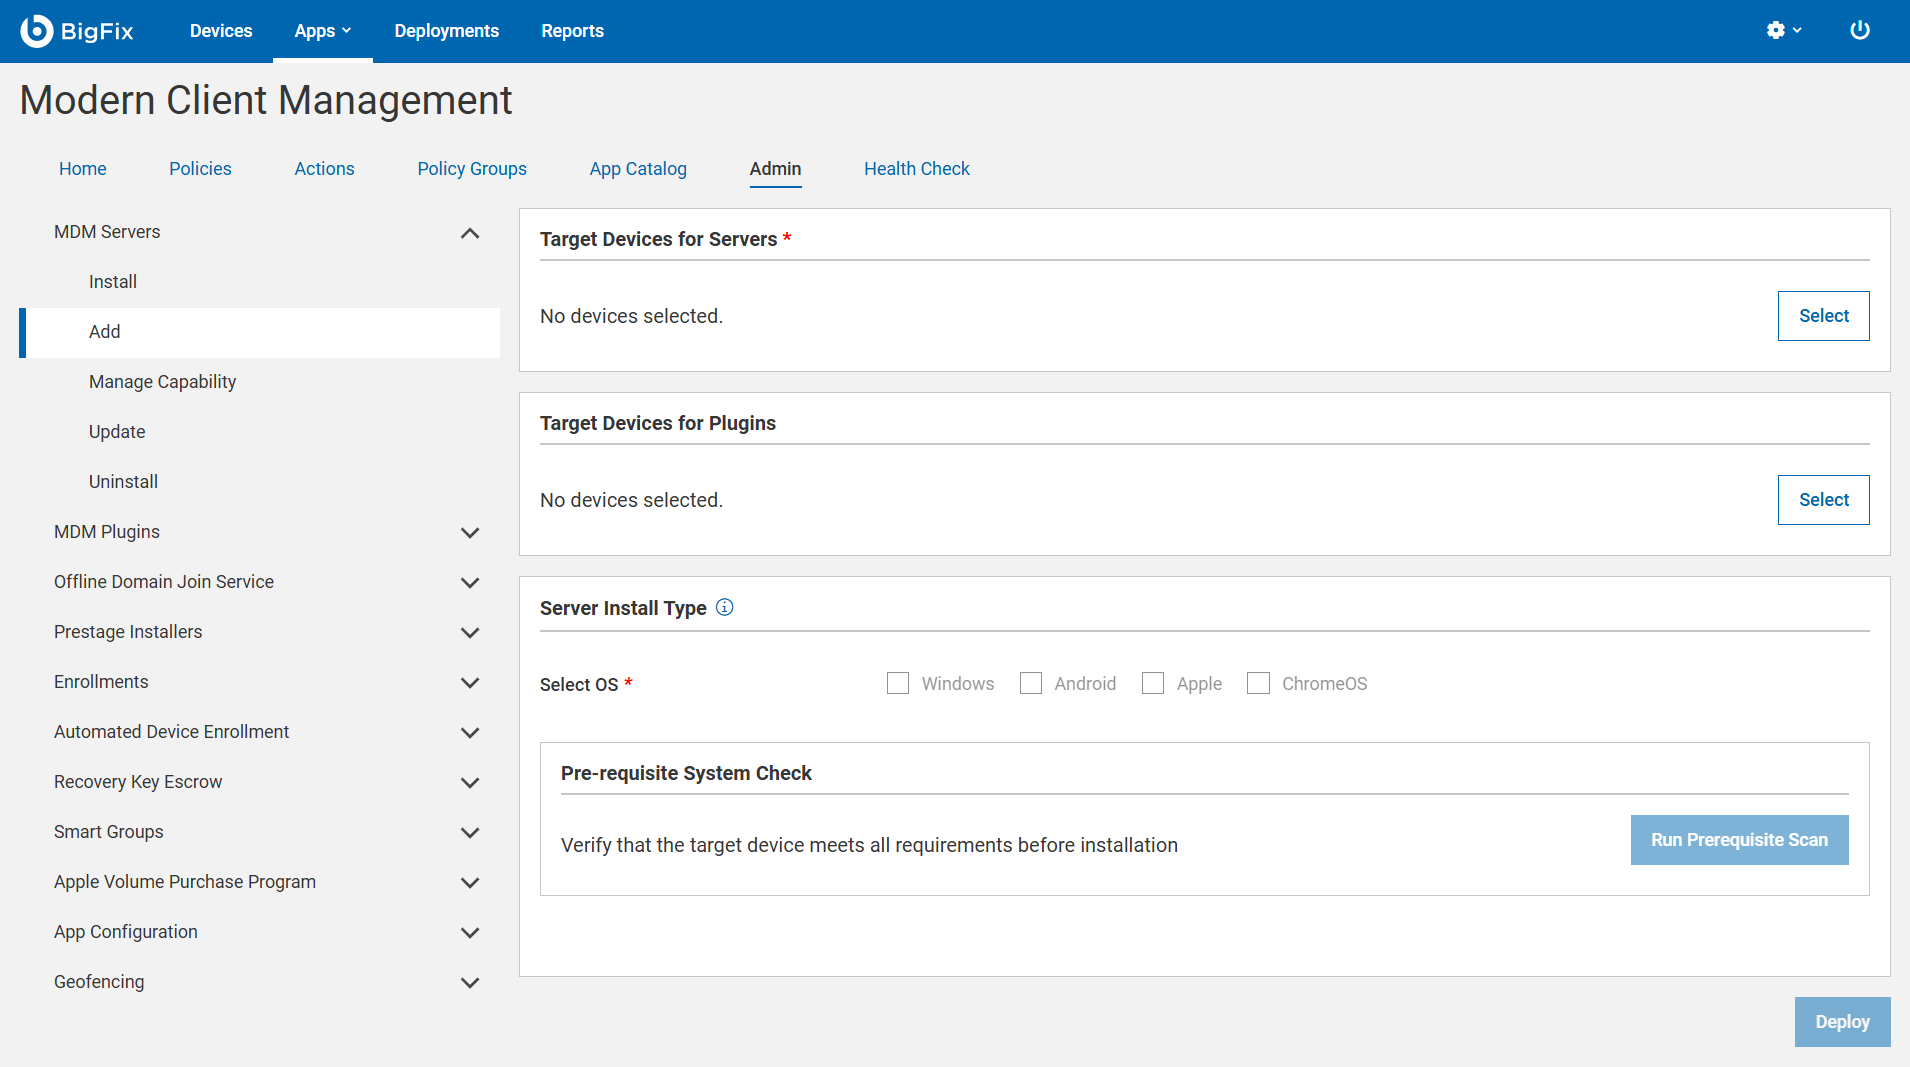Click the BigFix logo icon

tap(37, 31)
